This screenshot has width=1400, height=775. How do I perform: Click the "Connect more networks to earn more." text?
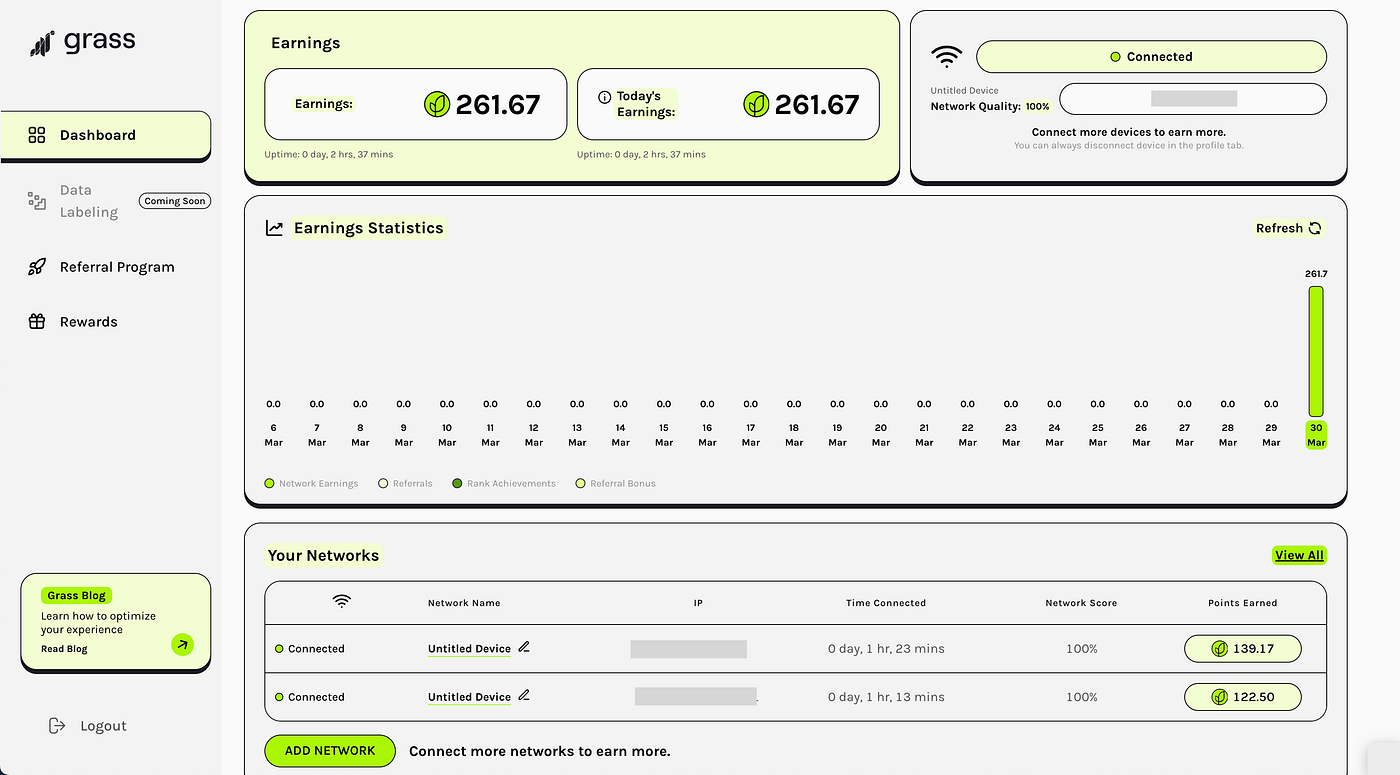[x=540, y=751]
